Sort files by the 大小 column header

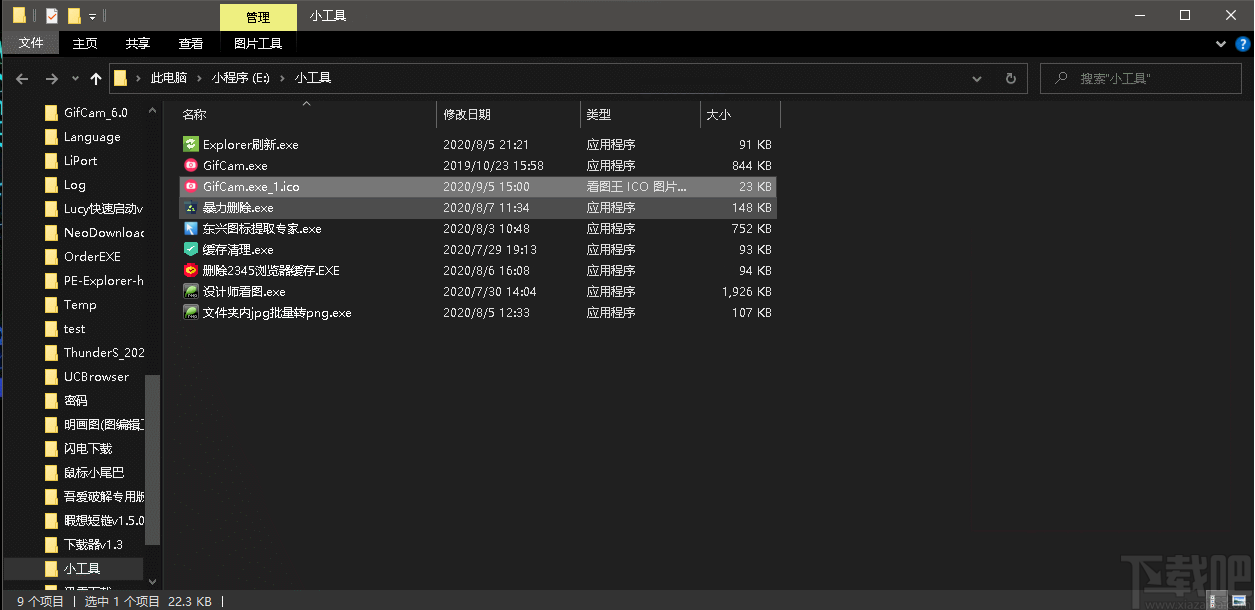click(718, 114)
